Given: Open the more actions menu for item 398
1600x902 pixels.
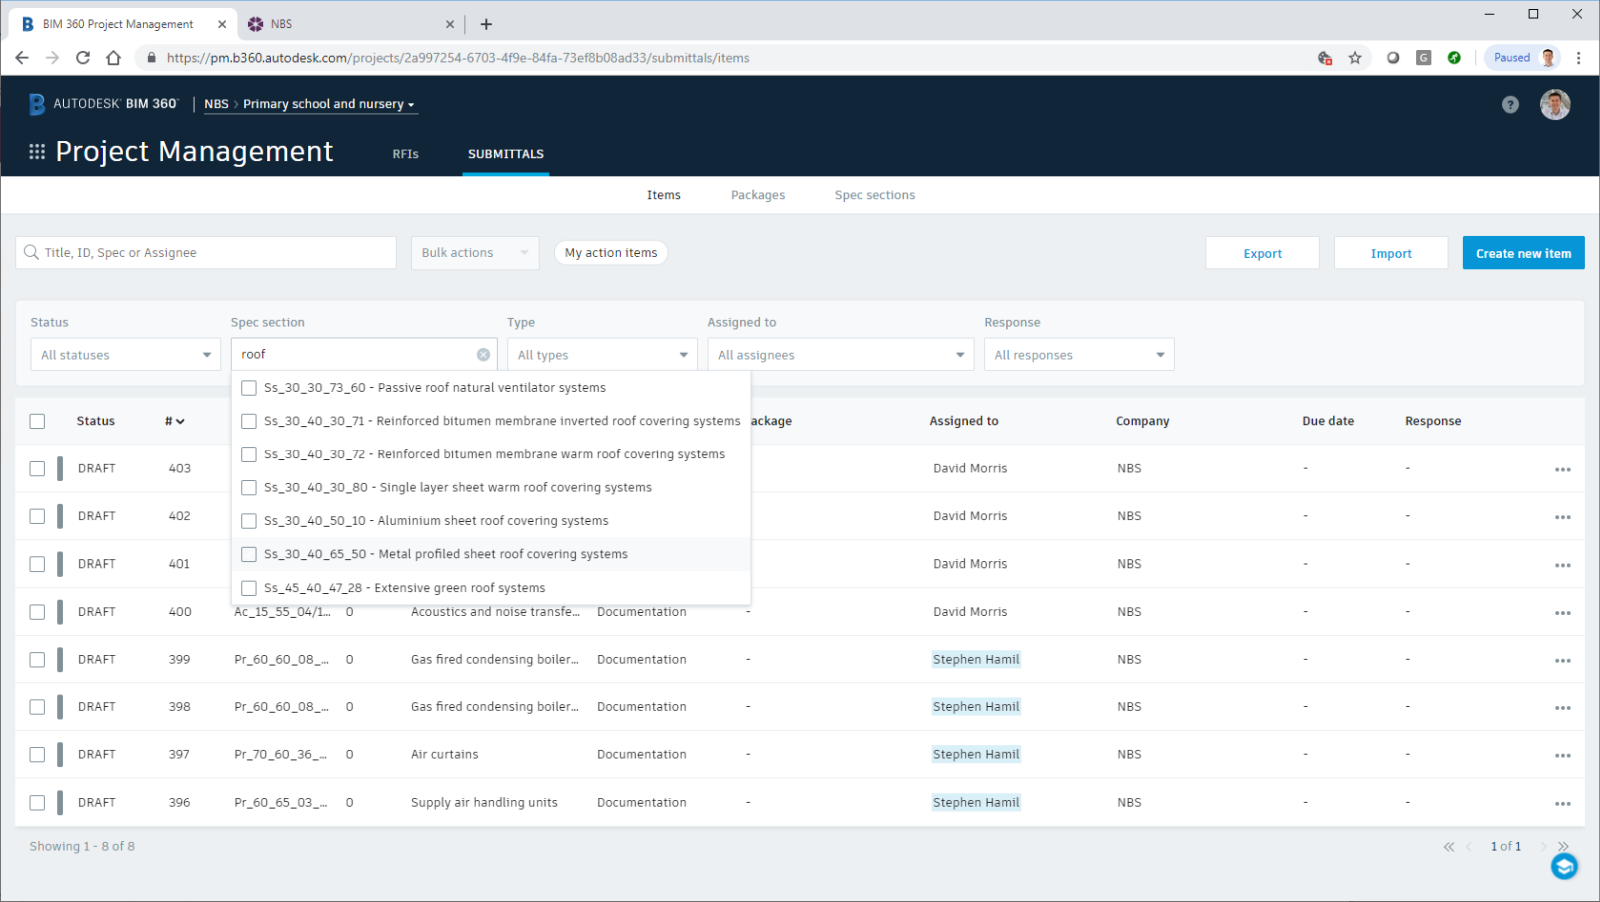Looking at the screenshot, I should (x=1562, y=708).
